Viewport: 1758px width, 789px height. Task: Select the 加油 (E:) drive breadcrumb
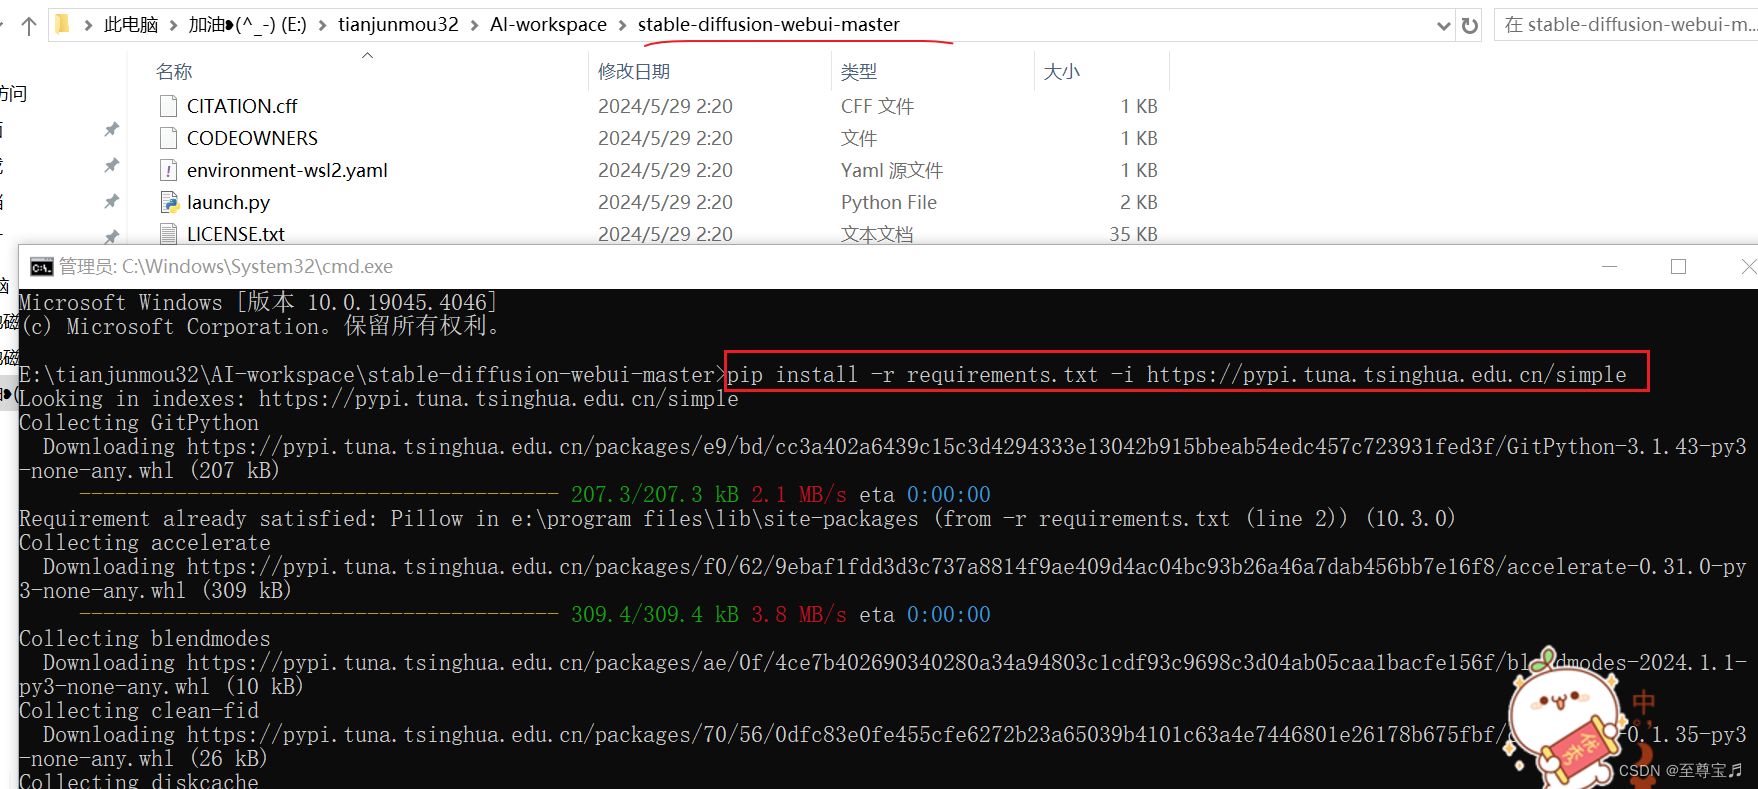point(247,25)
